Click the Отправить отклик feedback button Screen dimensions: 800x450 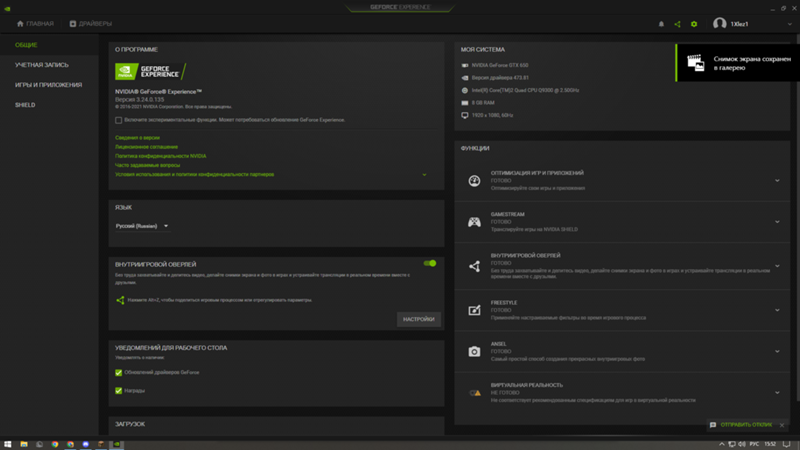[x=746, y=425]
